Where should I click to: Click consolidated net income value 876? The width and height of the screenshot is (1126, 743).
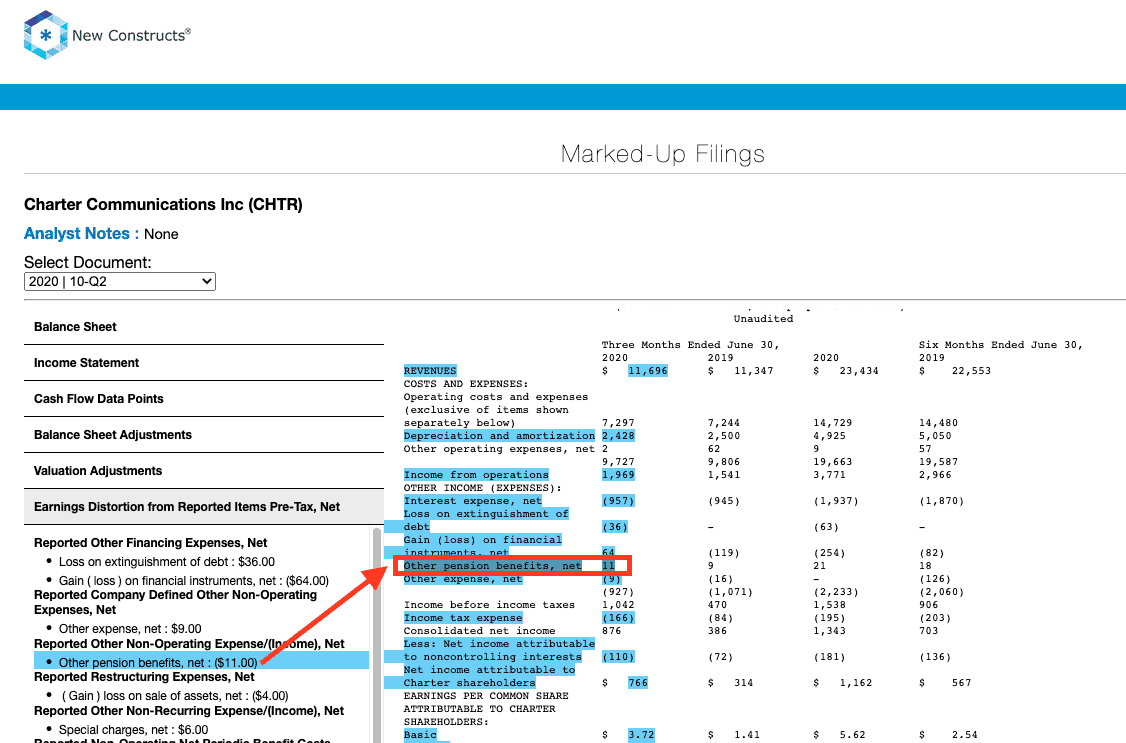point(611,630)
